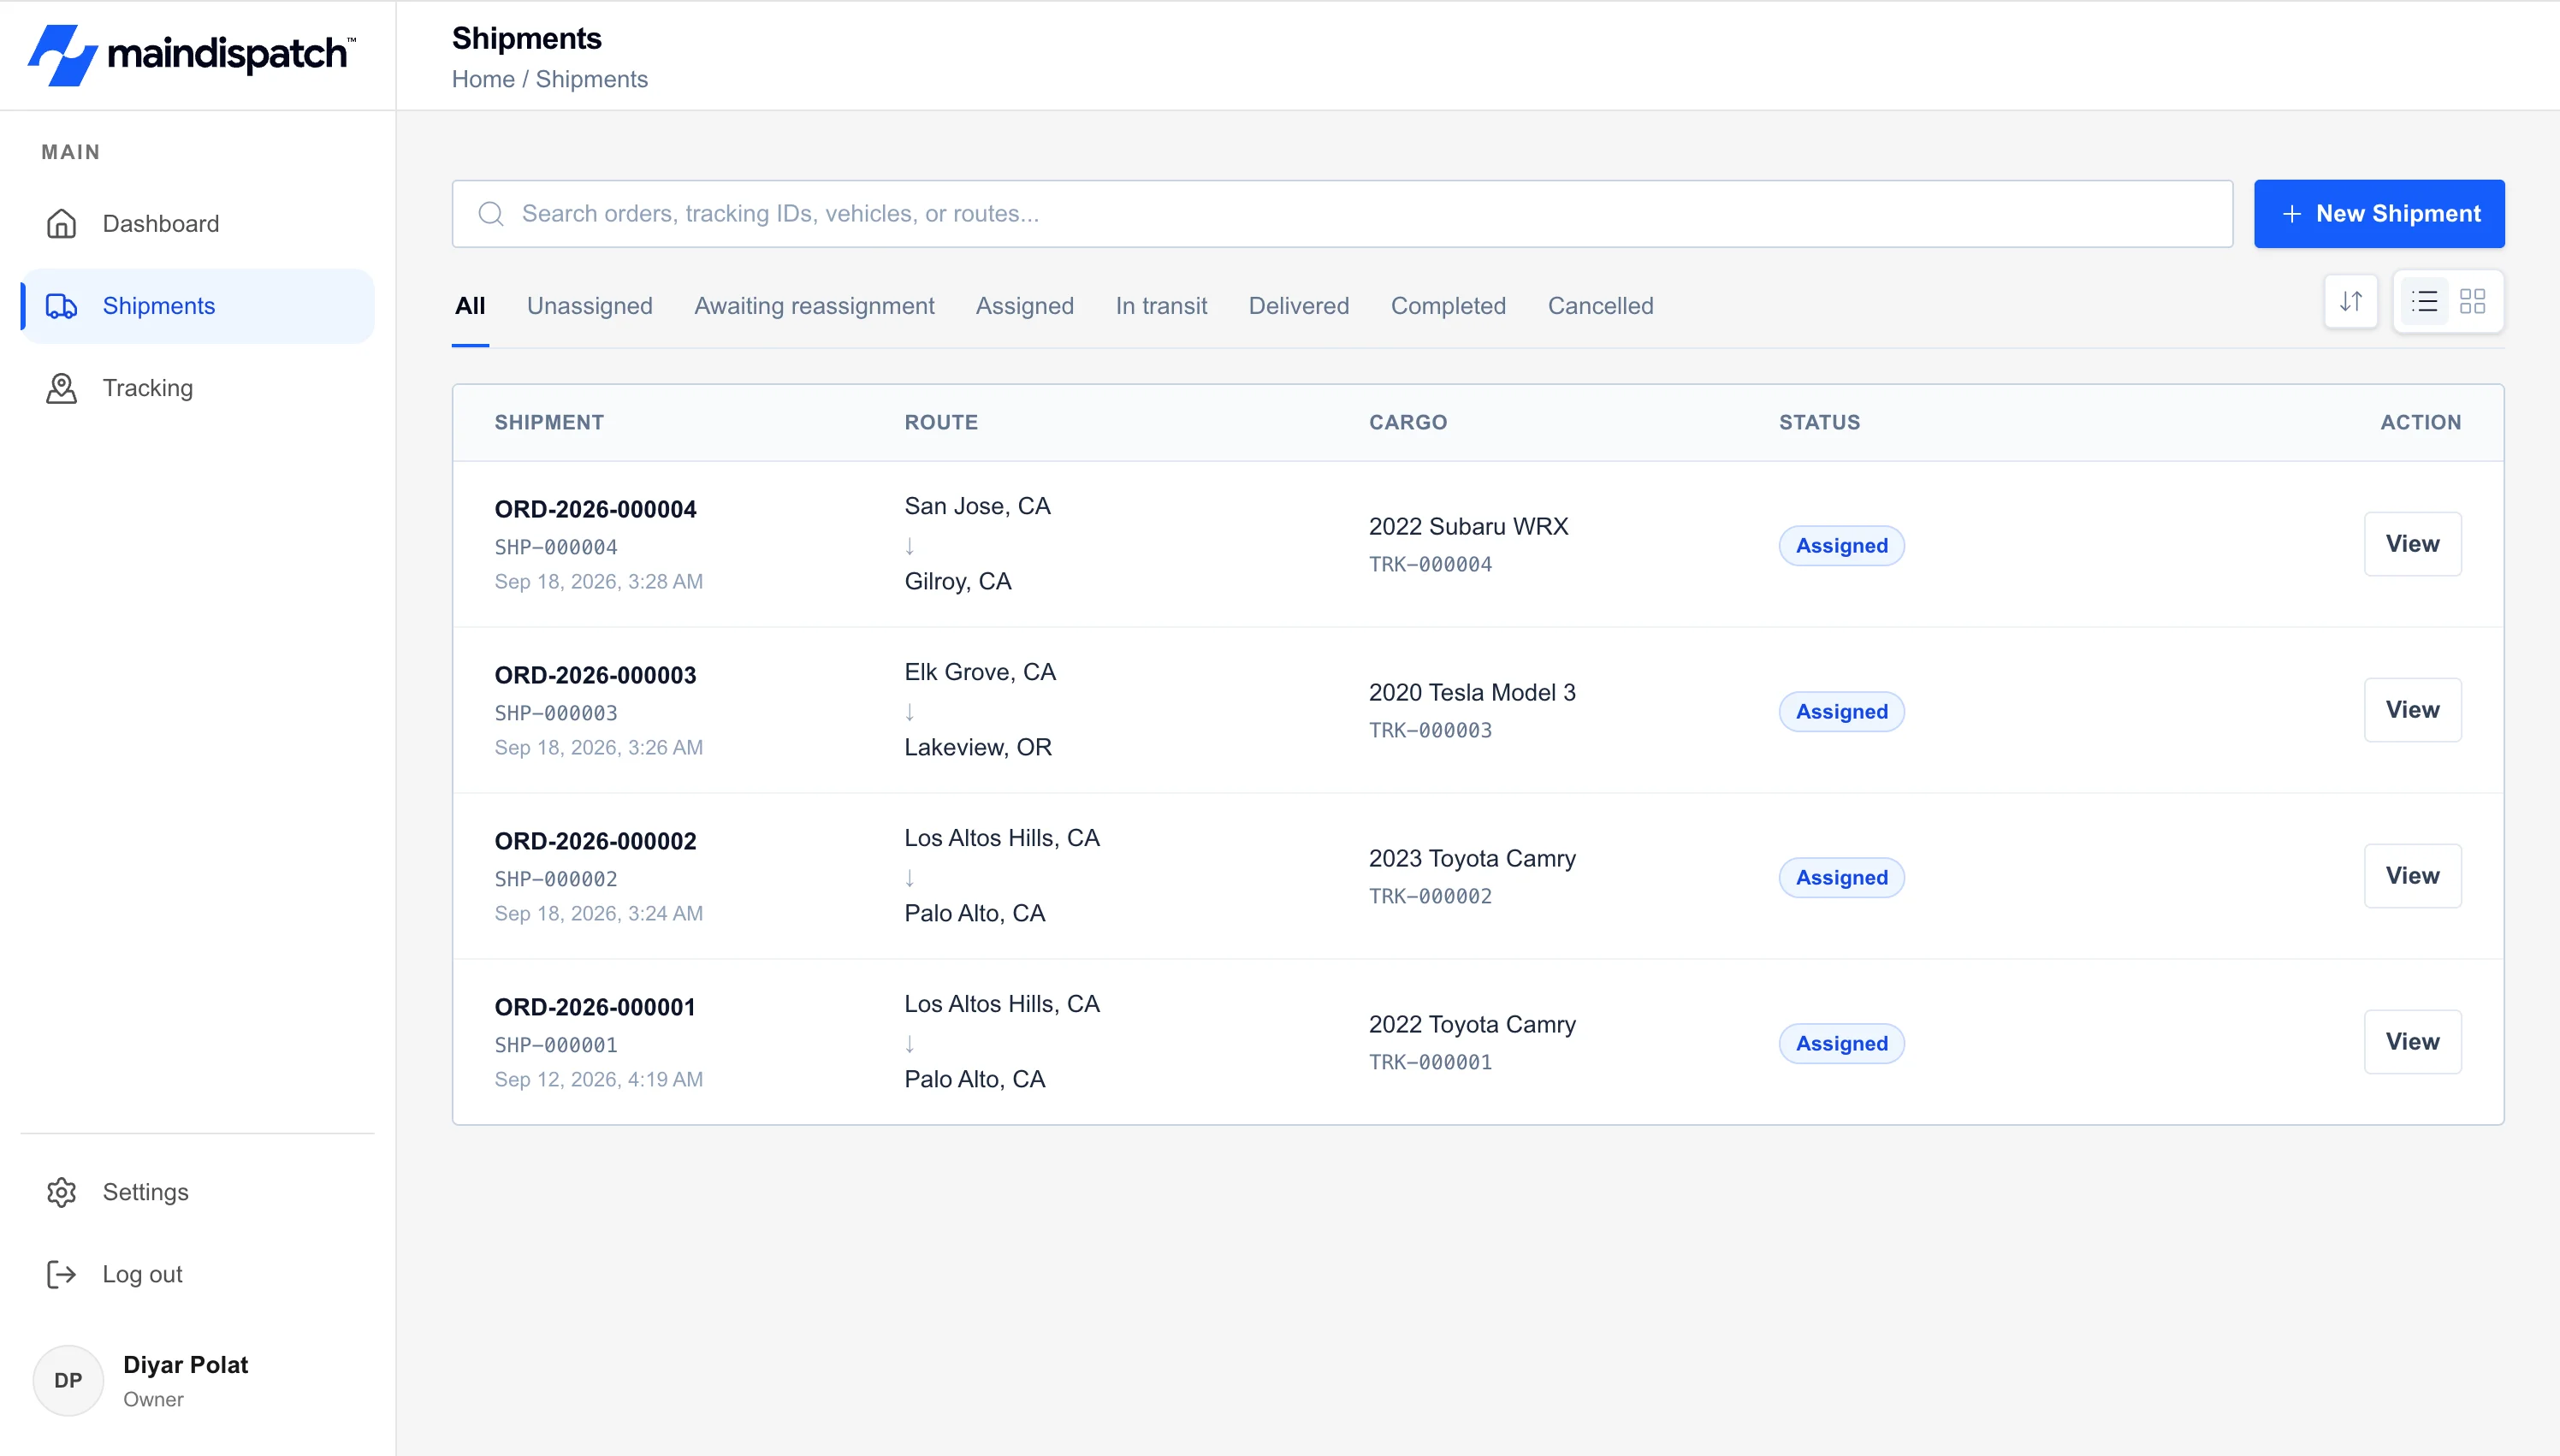Click the Elk Grove, CA origin
Screen dimensions: 2560x1456
[x=980, y=672]
